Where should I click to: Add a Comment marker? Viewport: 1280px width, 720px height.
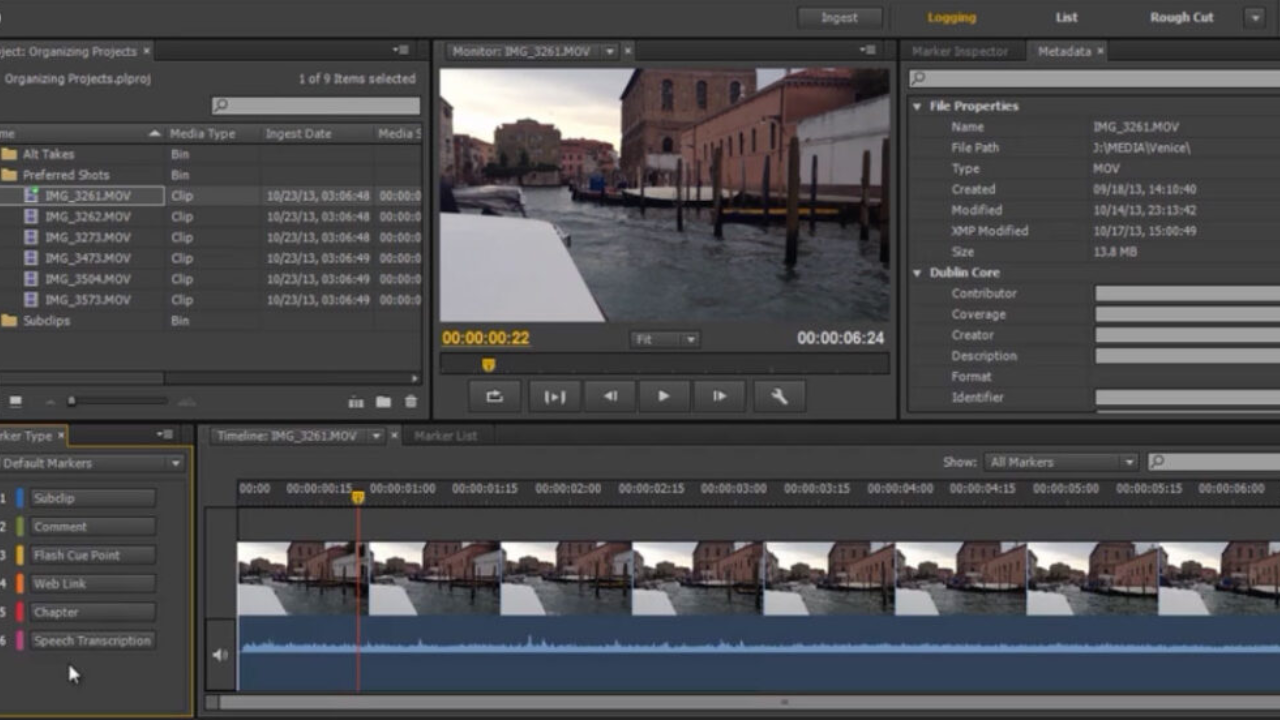point(92,527)
